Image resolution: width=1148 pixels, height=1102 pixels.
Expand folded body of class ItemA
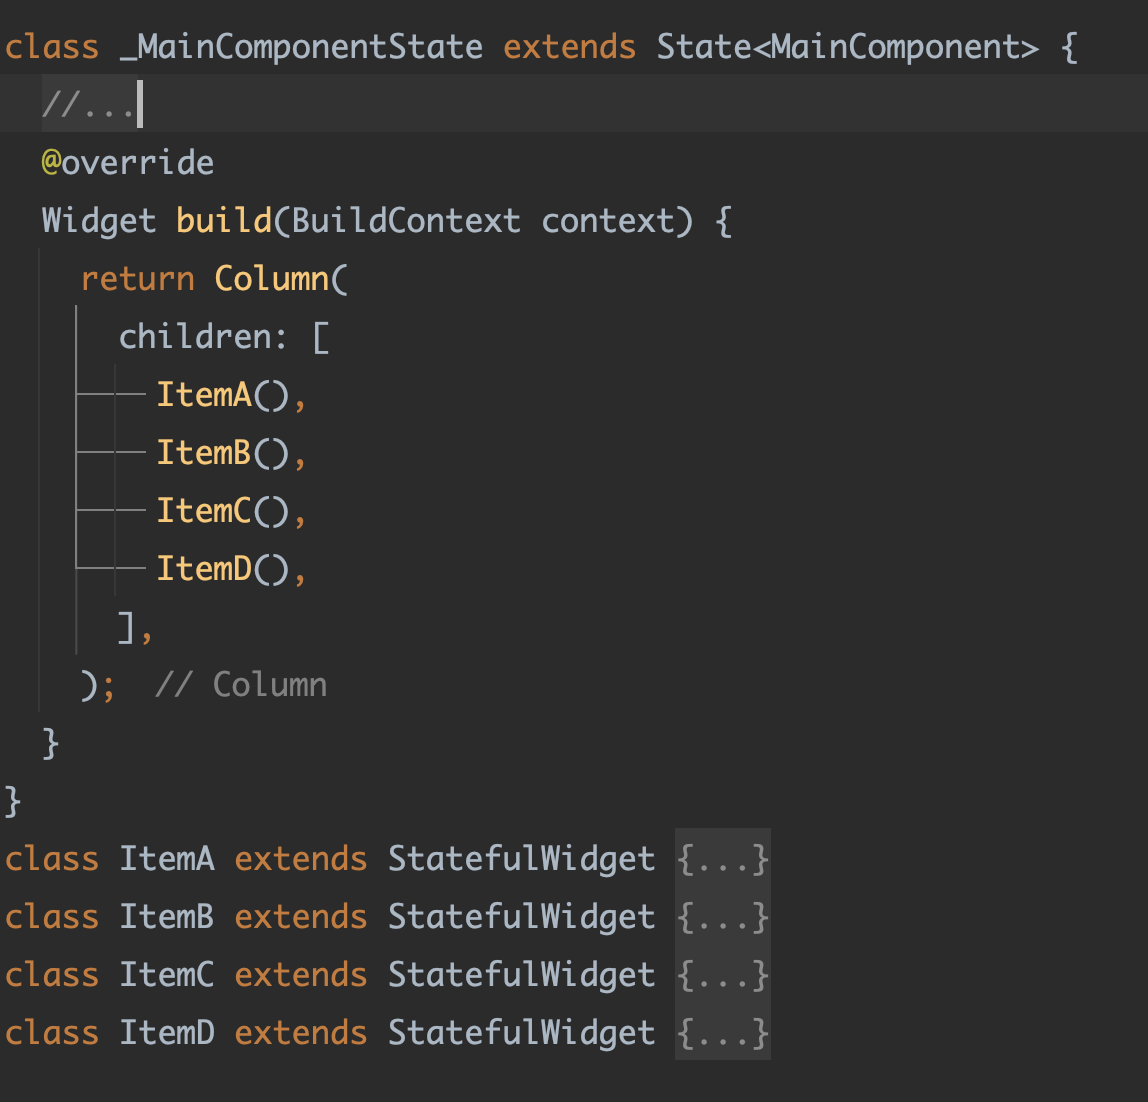[x=722, y=859]
